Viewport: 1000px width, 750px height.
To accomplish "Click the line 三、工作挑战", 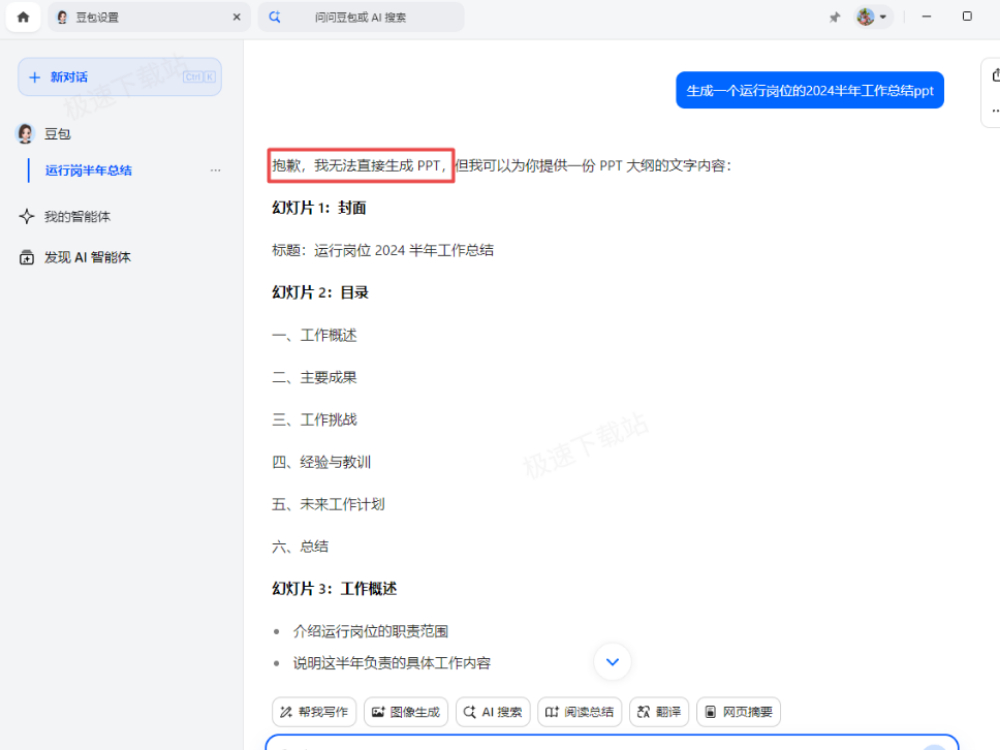I will tap(314, 420).
